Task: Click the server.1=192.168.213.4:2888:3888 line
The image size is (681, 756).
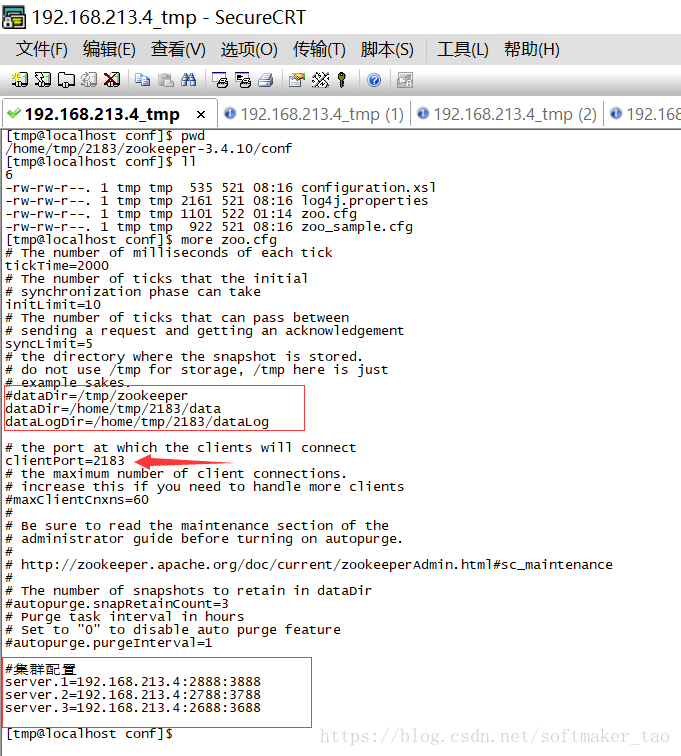Action: pyautogui.click(x=133, y=682)
